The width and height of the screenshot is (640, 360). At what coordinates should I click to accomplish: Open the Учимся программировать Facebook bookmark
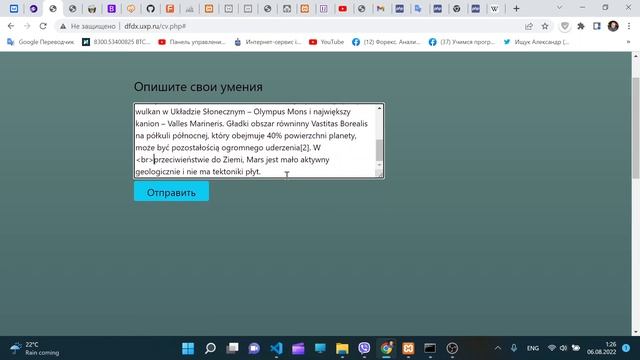coord(462,42)
